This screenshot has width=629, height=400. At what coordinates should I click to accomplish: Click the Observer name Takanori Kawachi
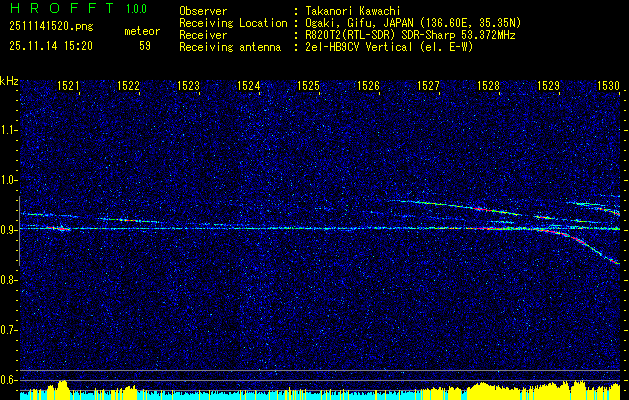click(x=351, y=11)
